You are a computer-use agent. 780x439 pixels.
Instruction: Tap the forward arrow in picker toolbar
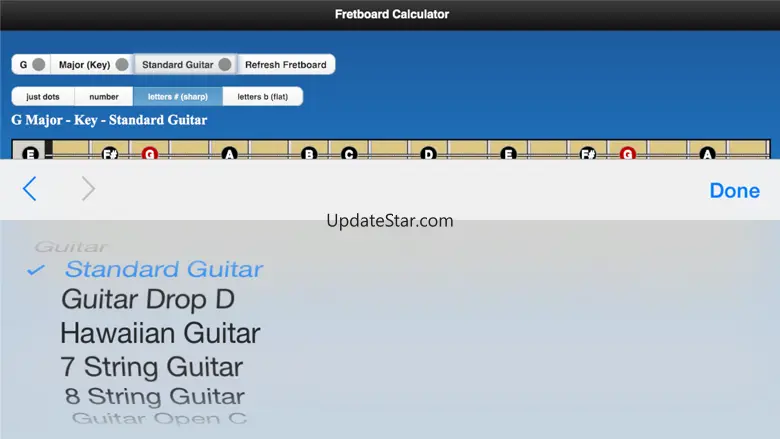[88, 189]
